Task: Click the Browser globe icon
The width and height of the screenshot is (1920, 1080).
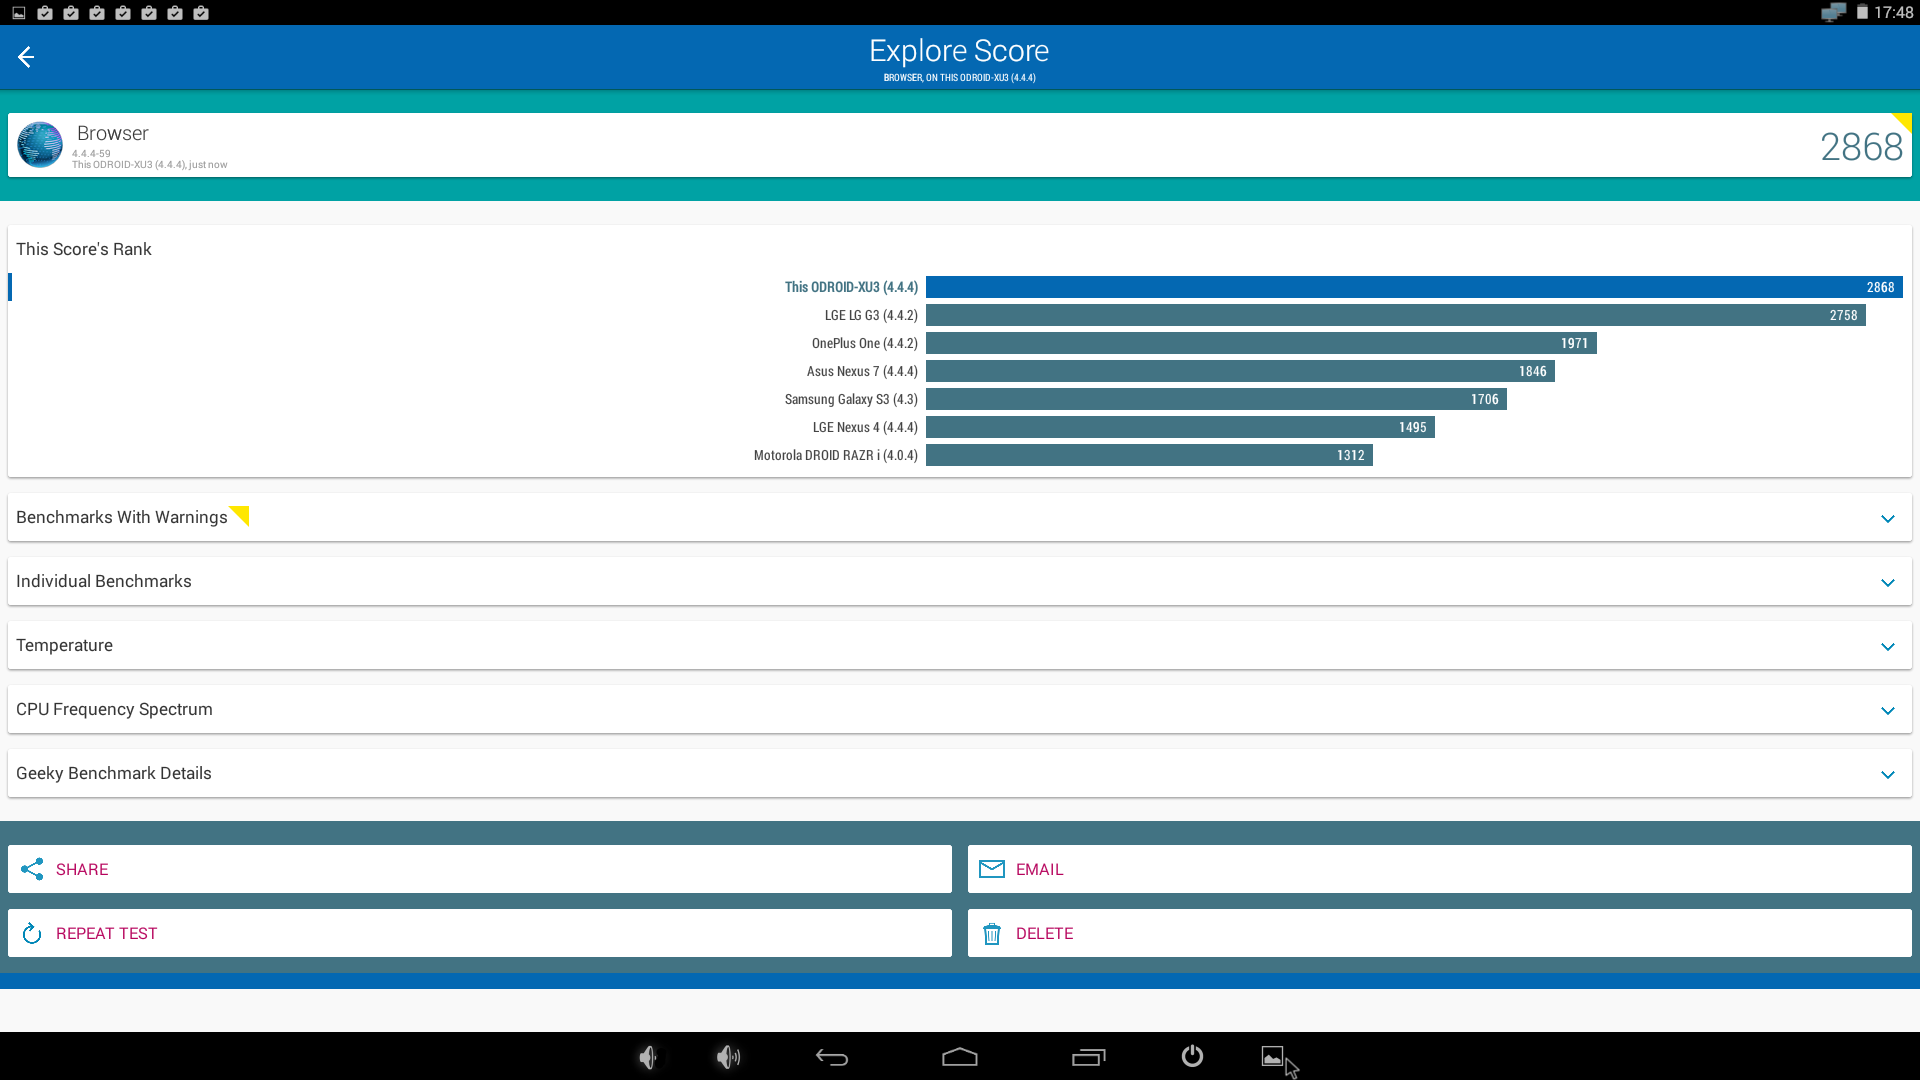Action: 40,145
